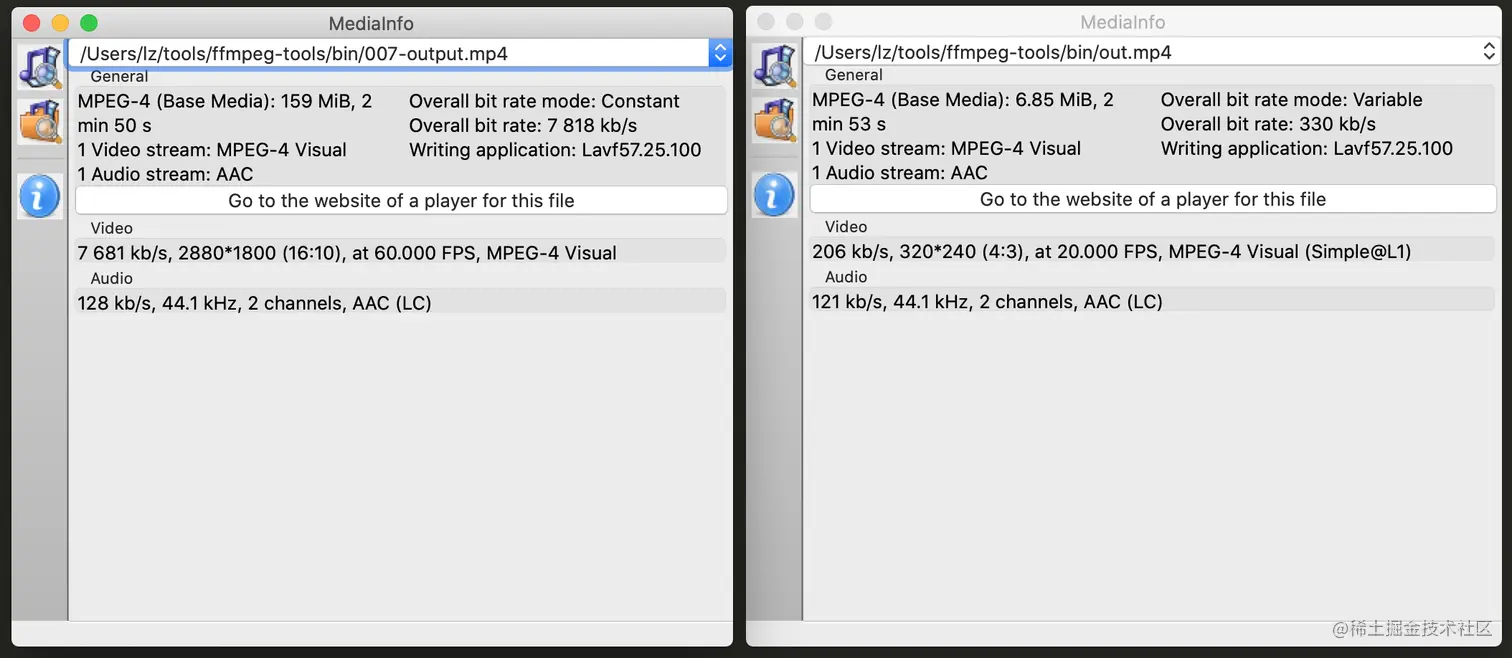Click the open folder icon in the 007-output.mp4 window

click(40, 121)
